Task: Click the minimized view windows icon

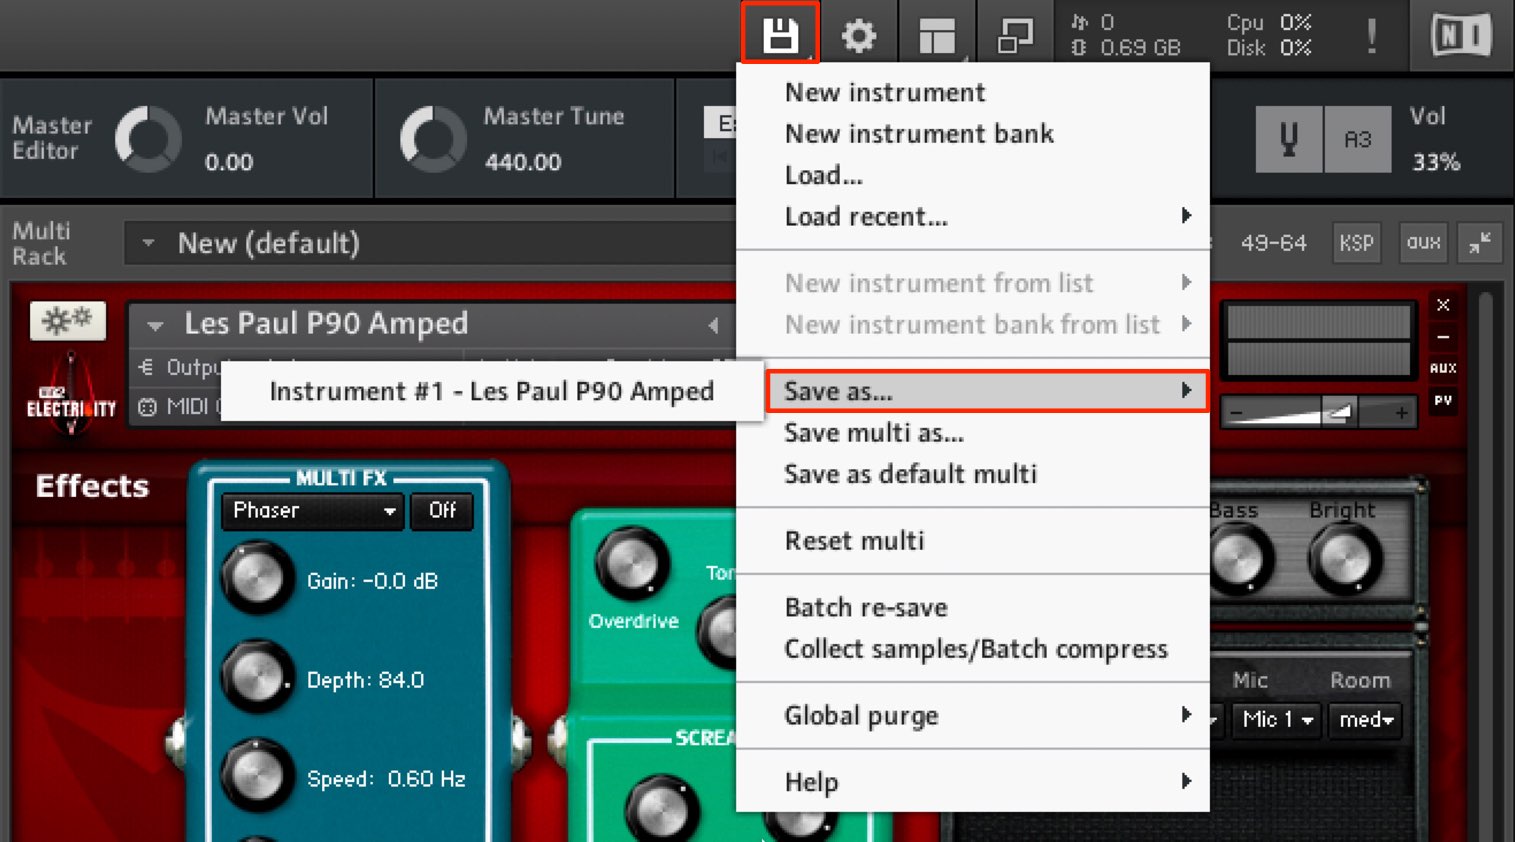Action: pos(1015,36)
